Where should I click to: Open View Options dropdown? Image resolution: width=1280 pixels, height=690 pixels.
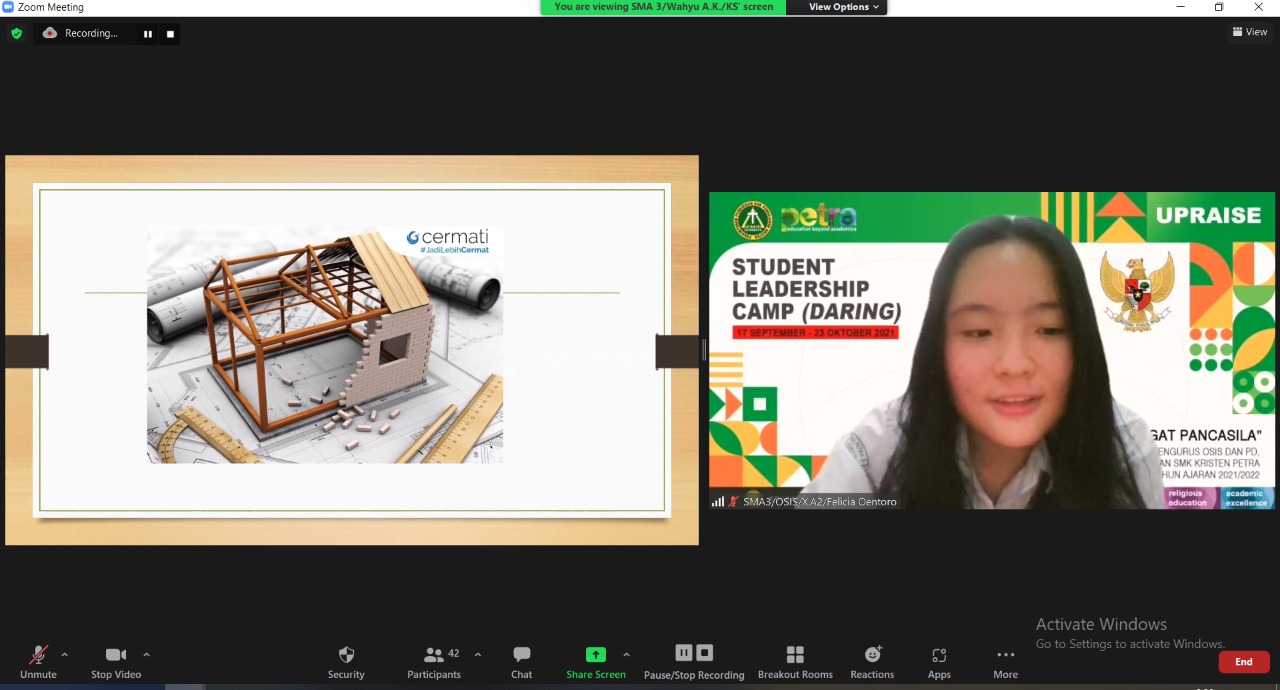pyautogui.click(x=844, y=7)
